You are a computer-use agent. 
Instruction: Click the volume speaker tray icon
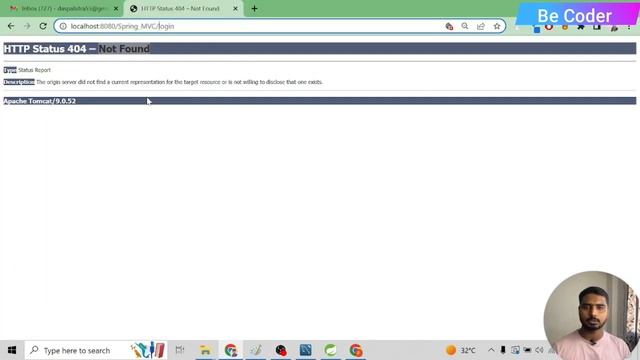[539, 350]
